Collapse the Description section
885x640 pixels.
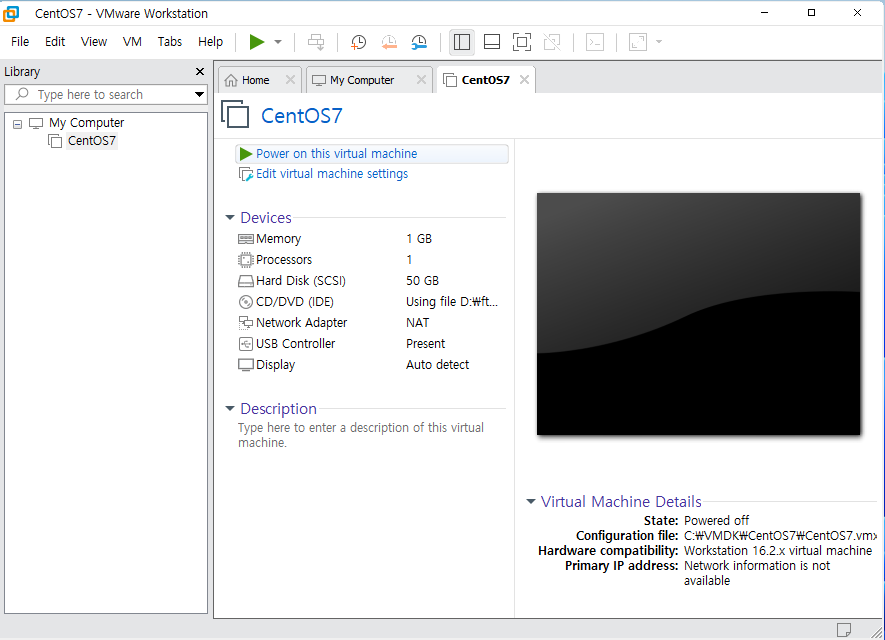230,408
